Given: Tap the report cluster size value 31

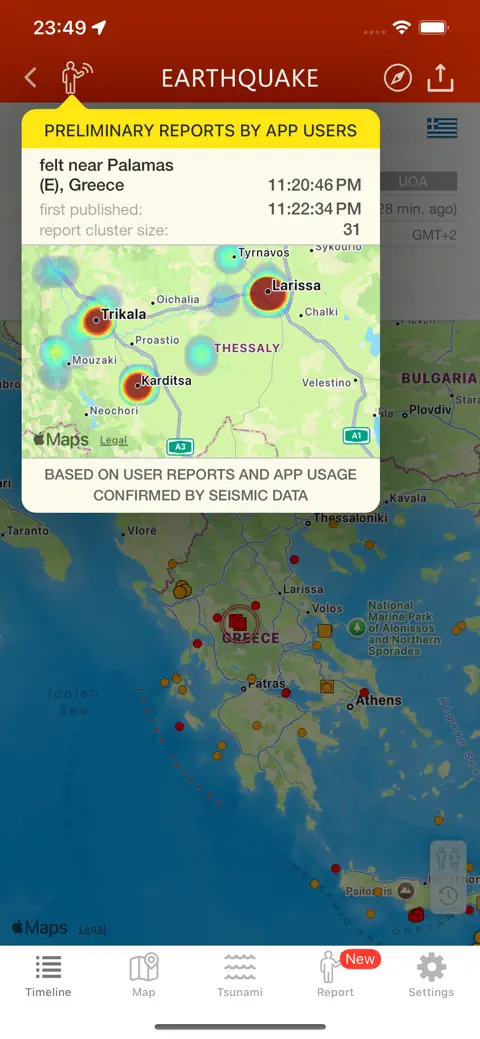Looking at the screenshot, I should [x=351, y=230].
